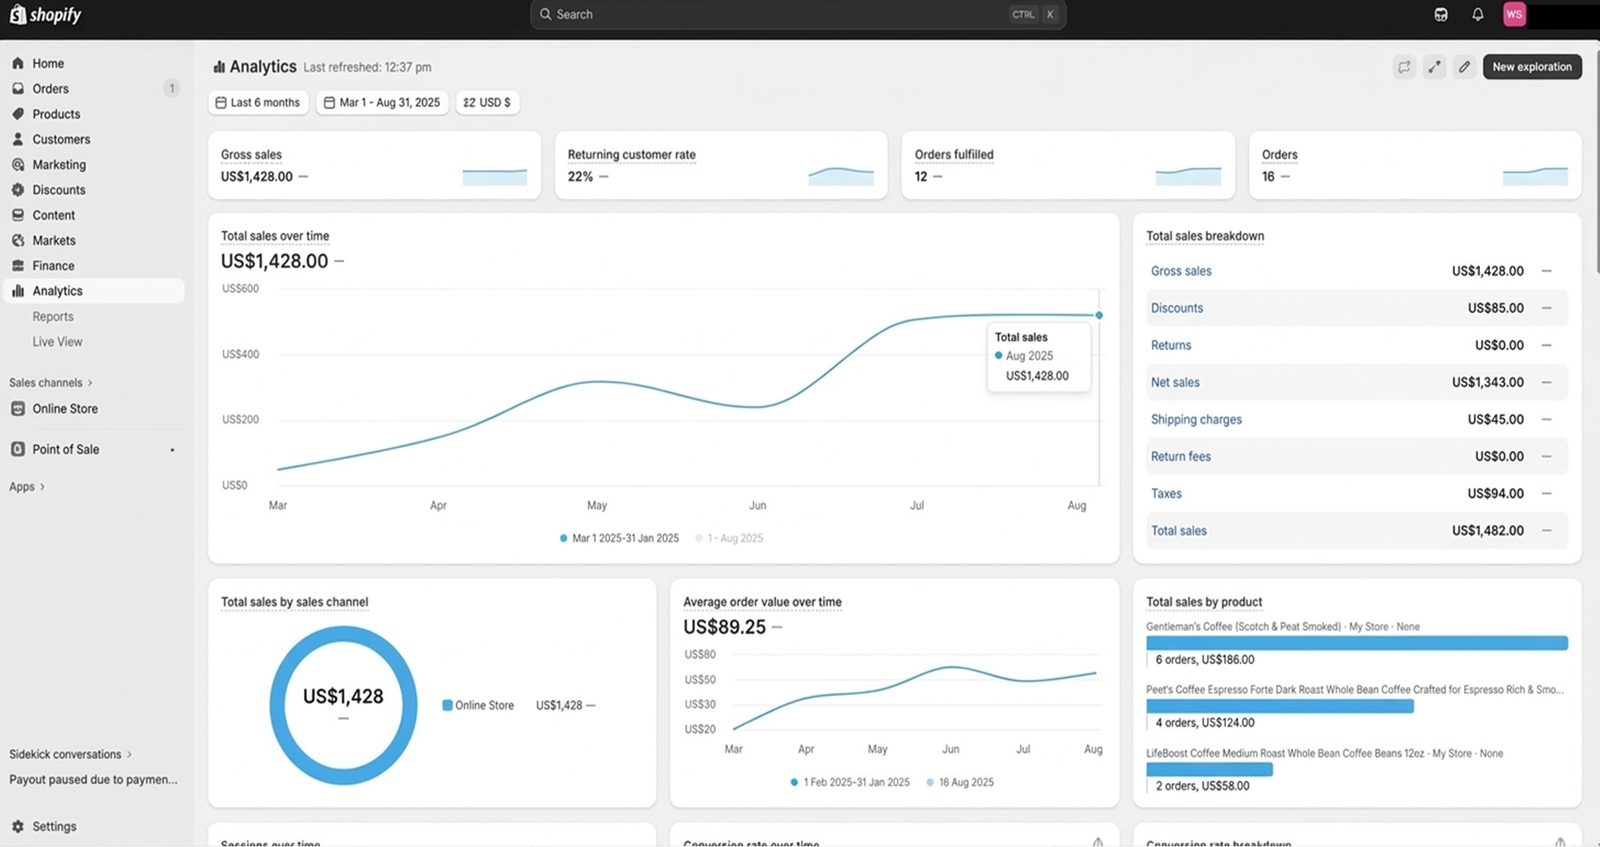1600x847 pixels.
Task: Click into the Search field
Action: pyautogui.click(x=780, y=14)
